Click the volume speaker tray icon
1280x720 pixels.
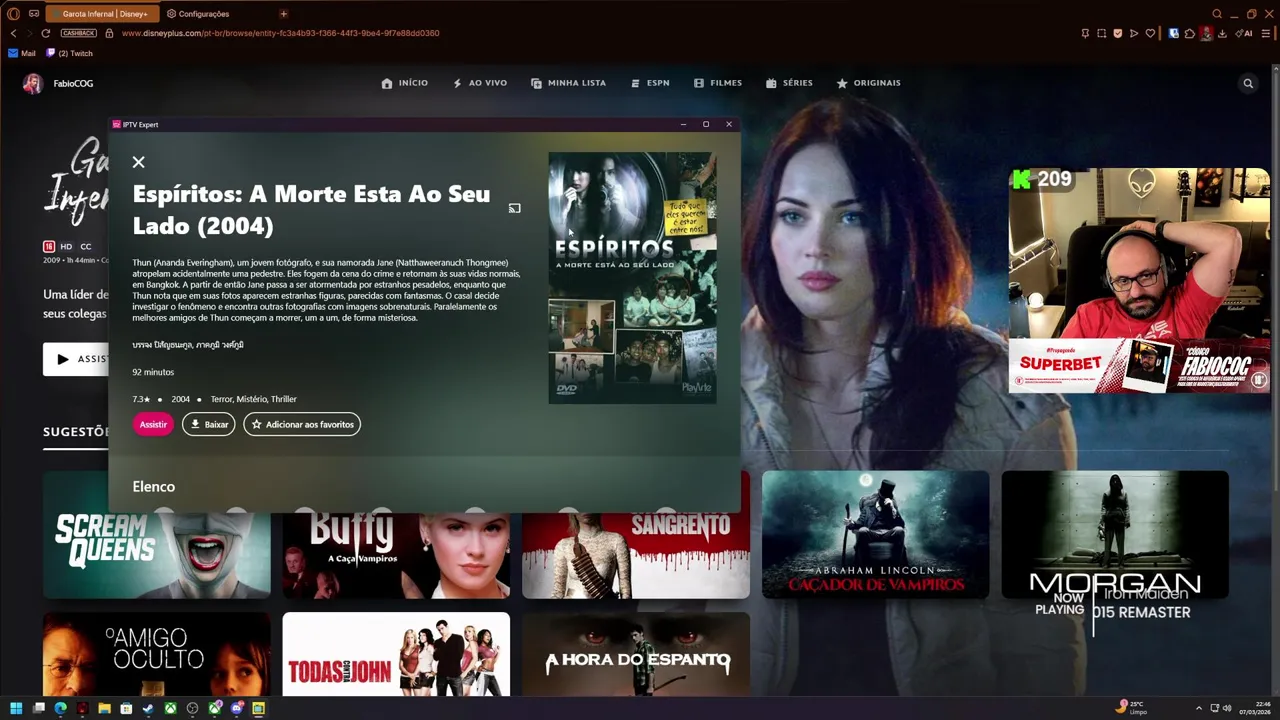click(x=1228, y=708)
